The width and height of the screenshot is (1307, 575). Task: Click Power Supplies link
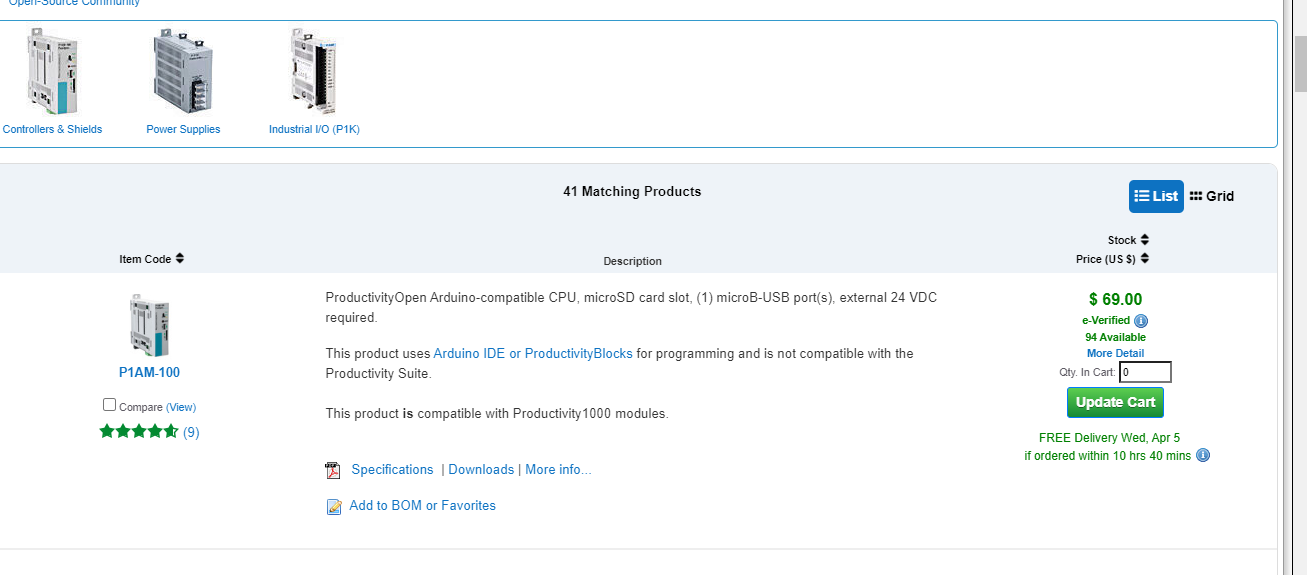coord(183,129)
